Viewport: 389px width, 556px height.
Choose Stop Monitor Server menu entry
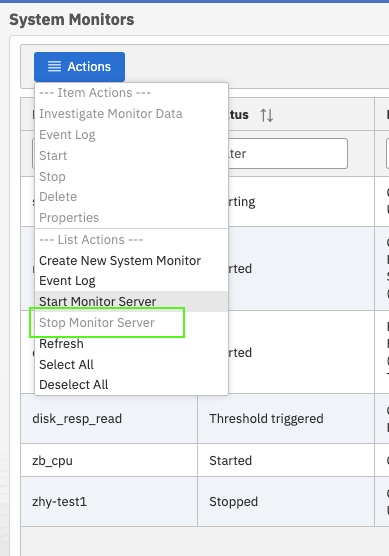(97, 323)
